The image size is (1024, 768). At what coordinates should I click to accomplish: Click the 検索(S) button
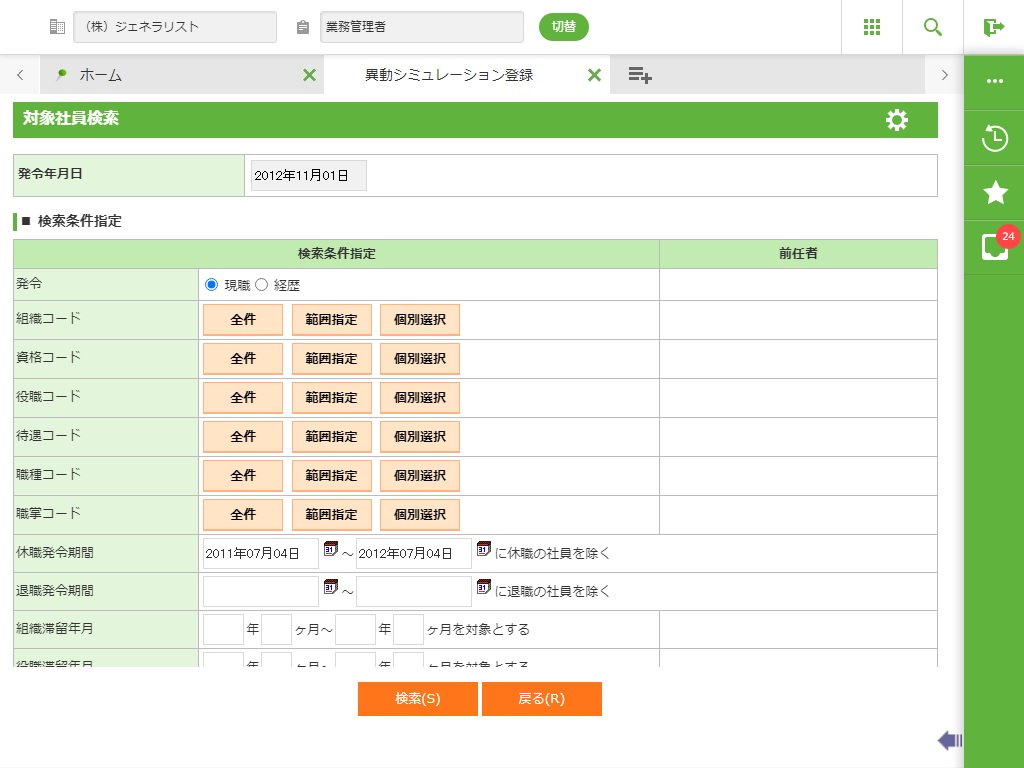[x=417, y=699]
